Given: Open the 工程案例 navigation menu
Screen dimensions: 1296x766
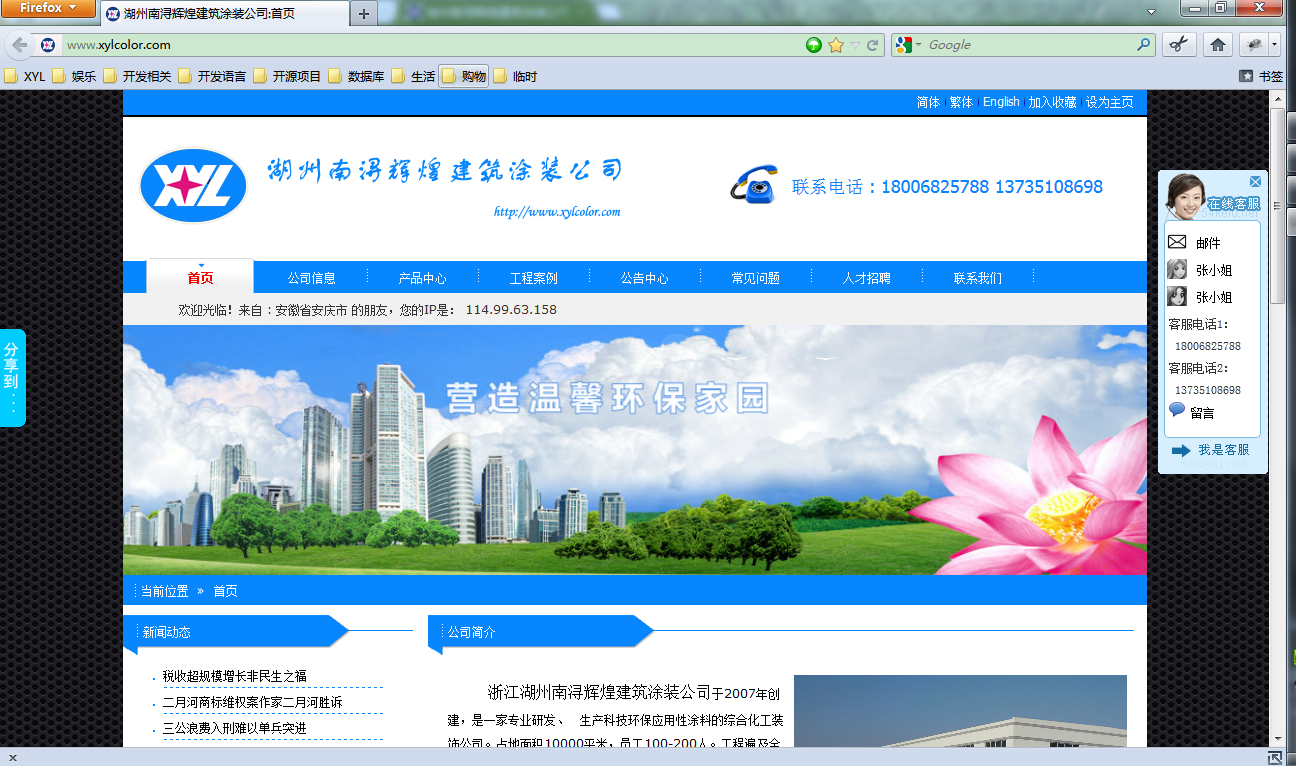Looking at the screenshot, I should [533, 278].
